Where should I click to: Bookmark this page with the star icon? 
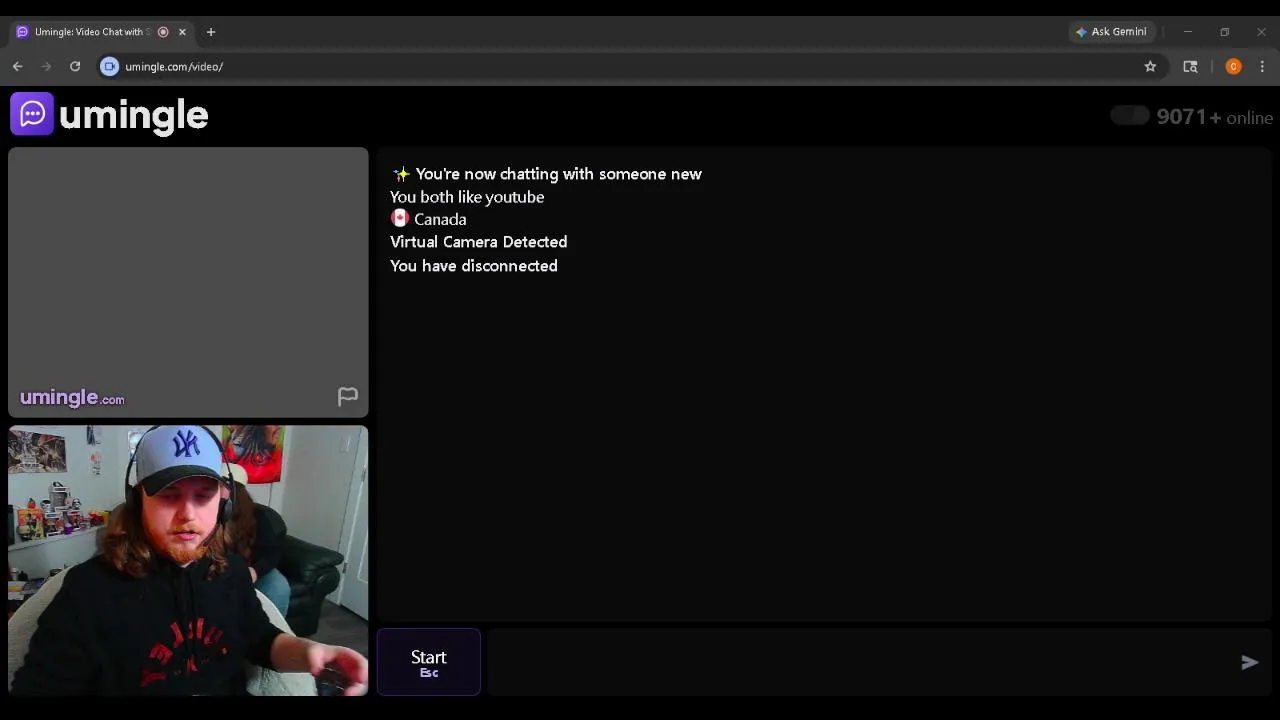1150,66
